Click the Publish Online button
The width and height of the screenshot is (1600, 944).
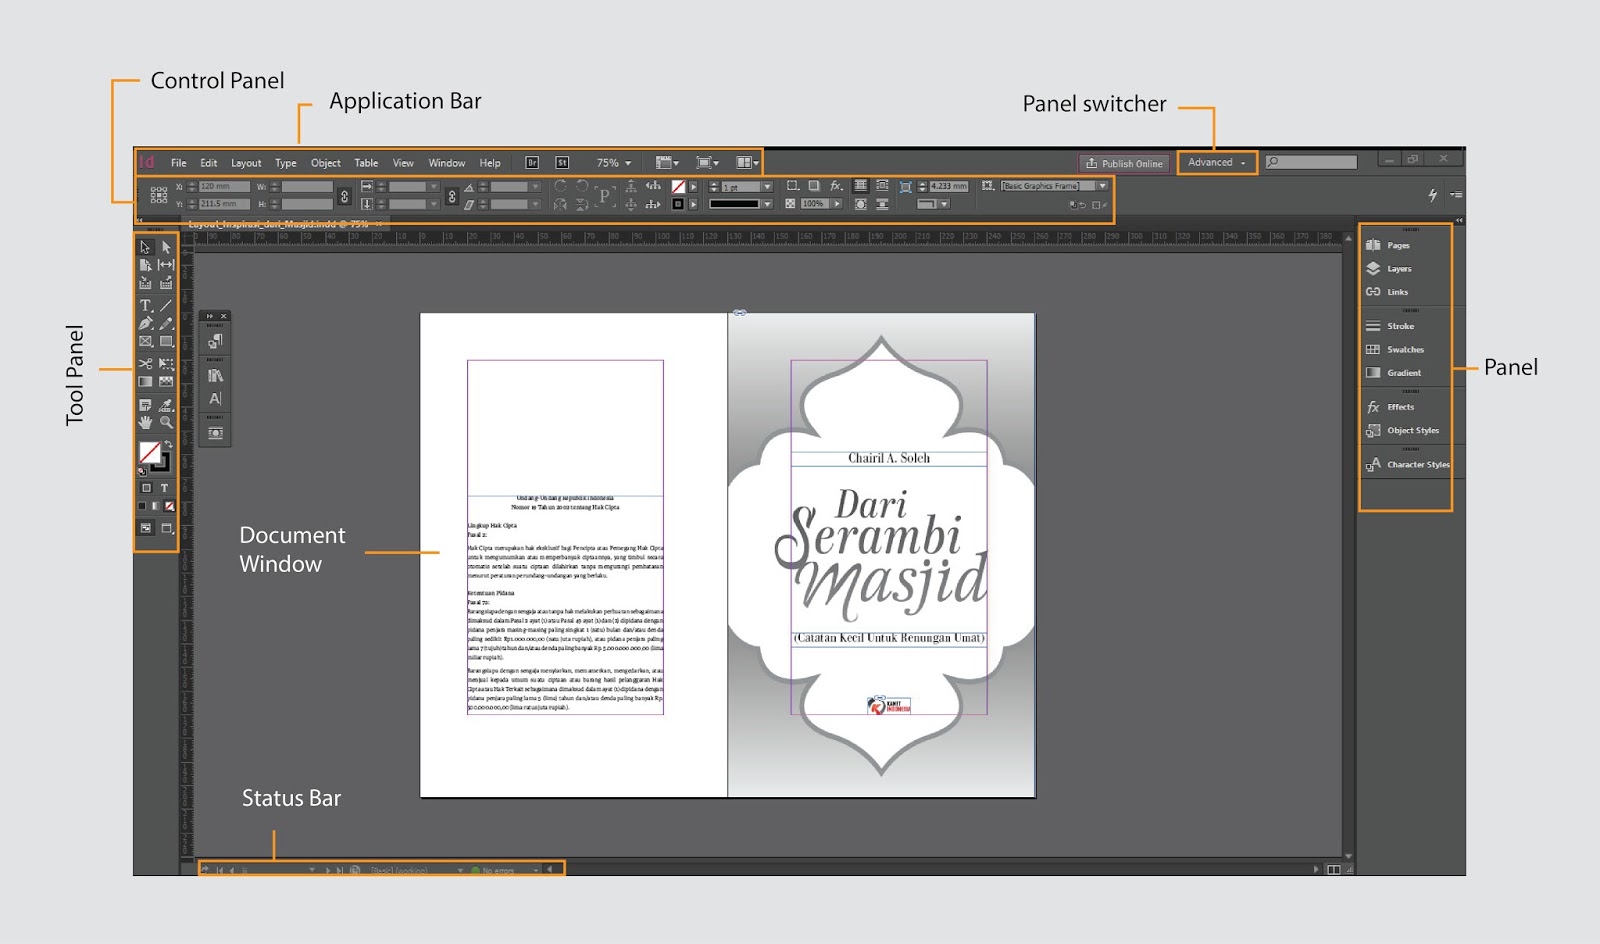click(1124, 163)
